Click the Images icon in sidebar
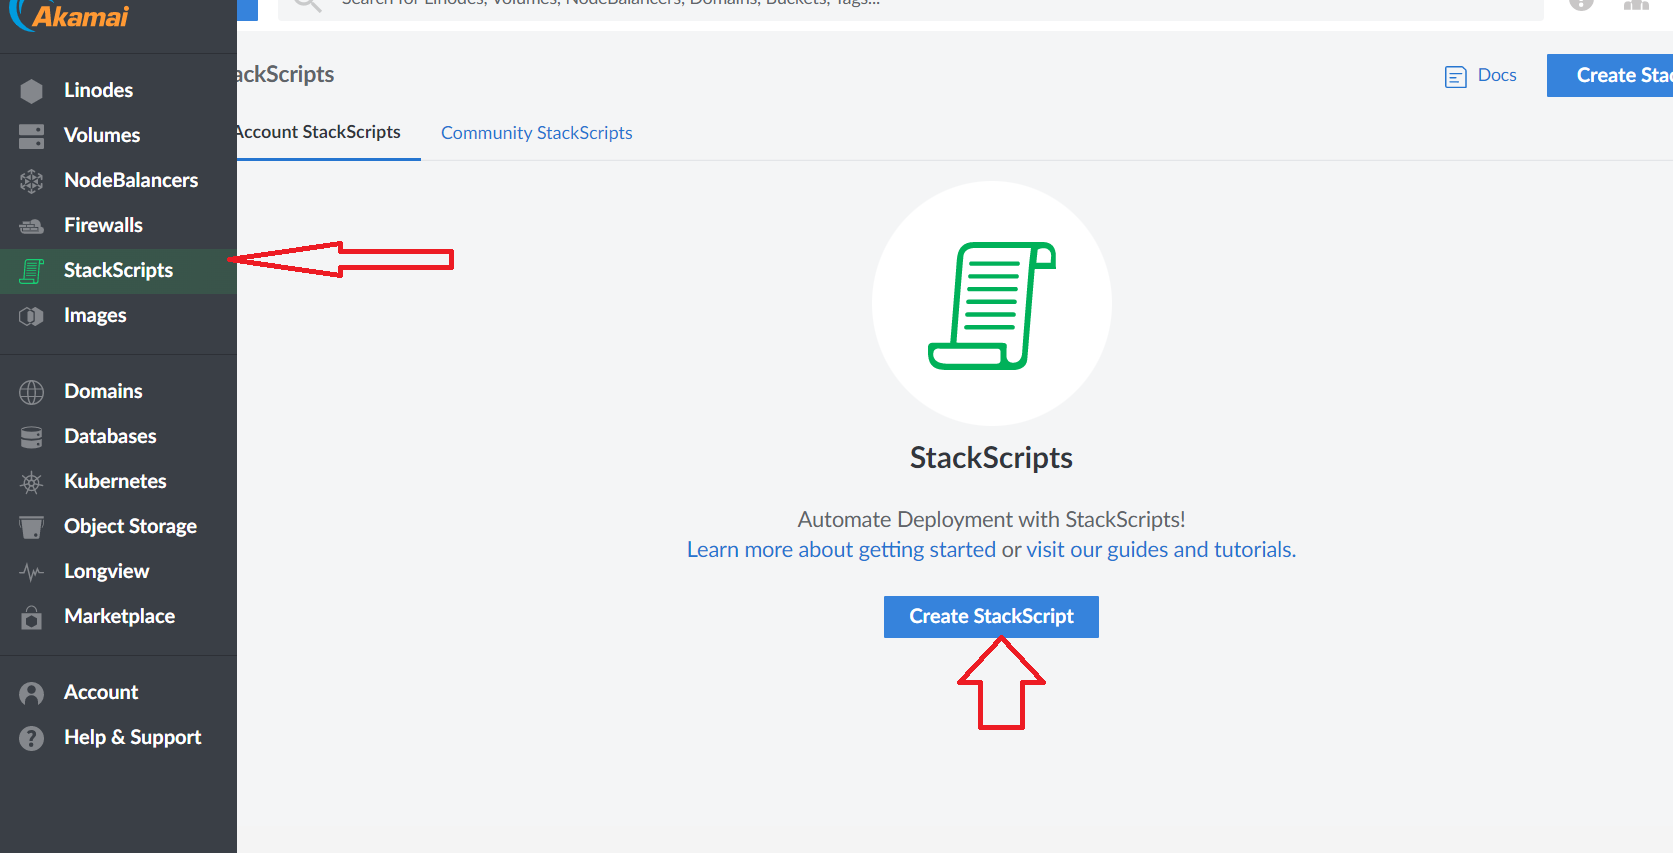Viewport: 1673px width, 853px height. pos(32,316)
